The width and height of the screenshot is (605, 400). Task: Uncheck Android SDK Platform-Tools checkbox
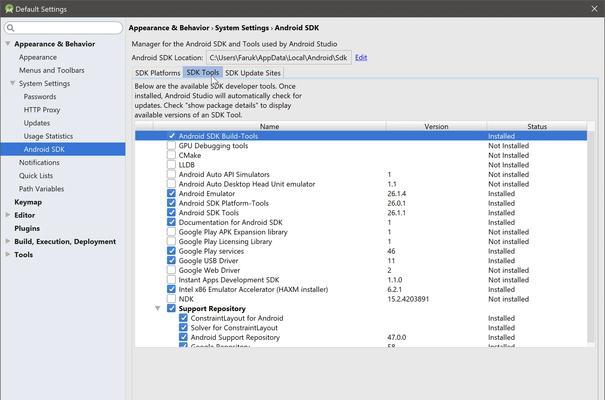coord(171,203)
